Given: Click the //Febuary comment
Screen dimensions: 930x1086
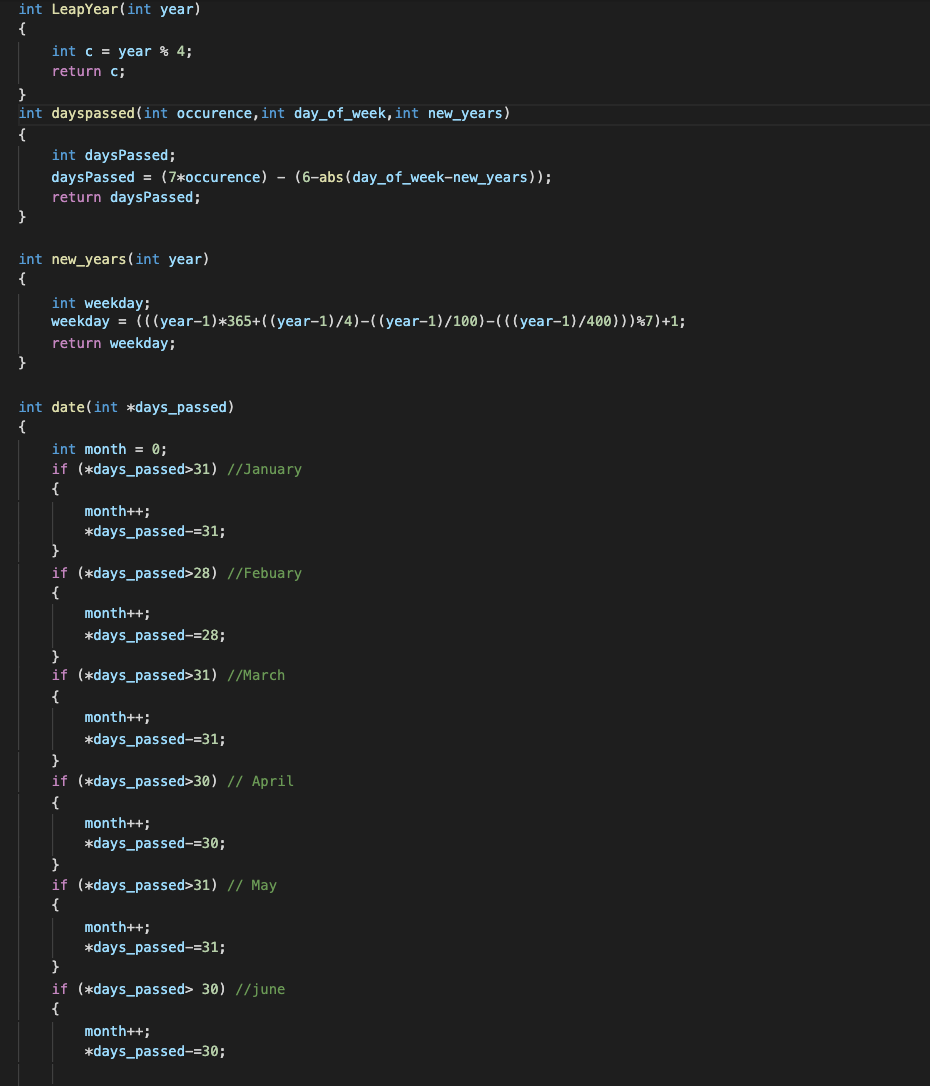Looking at the screenshot, I should [266, 573].
